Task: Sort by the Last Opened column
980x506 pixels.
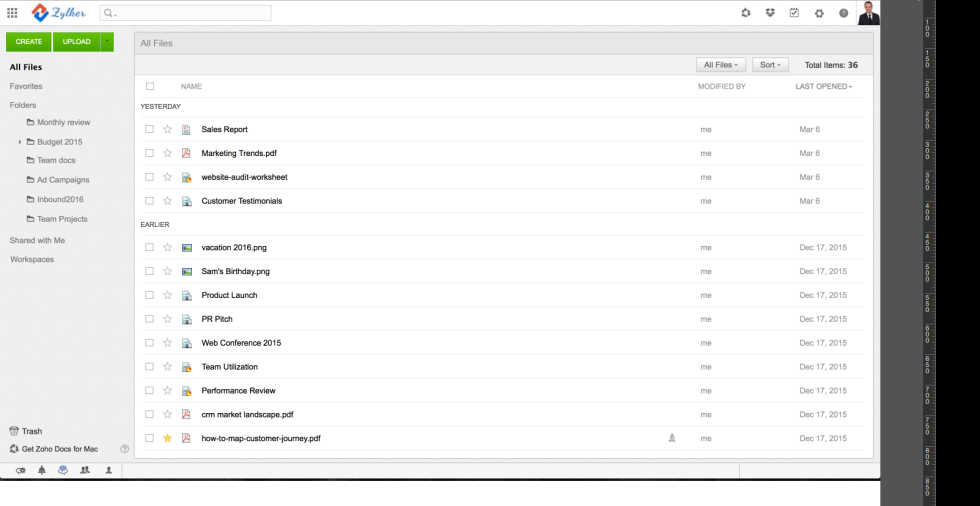Action: click(823, 86)
